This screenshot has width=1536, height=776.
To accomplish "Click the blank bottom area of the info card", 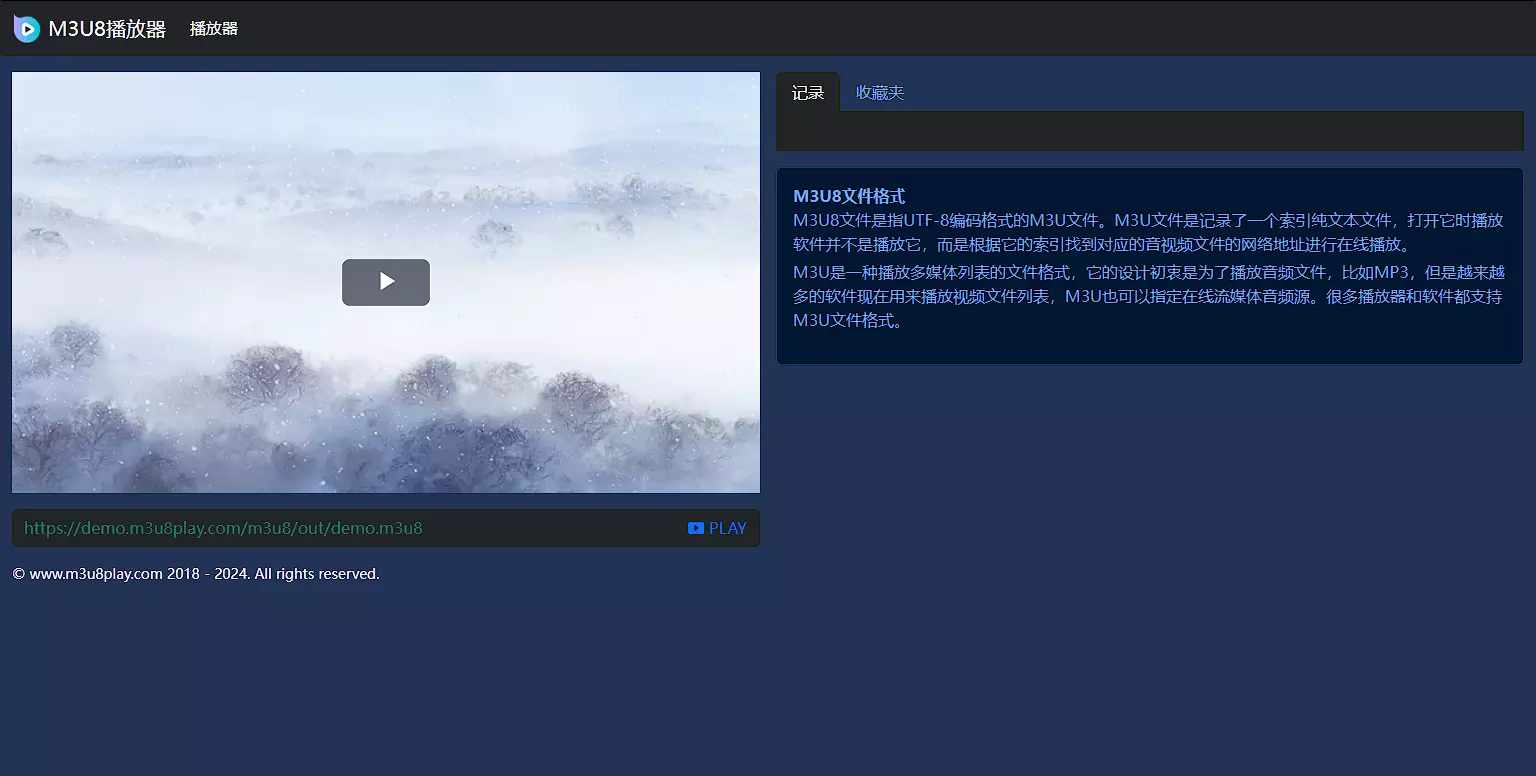I will click(x=1149, y=348).
